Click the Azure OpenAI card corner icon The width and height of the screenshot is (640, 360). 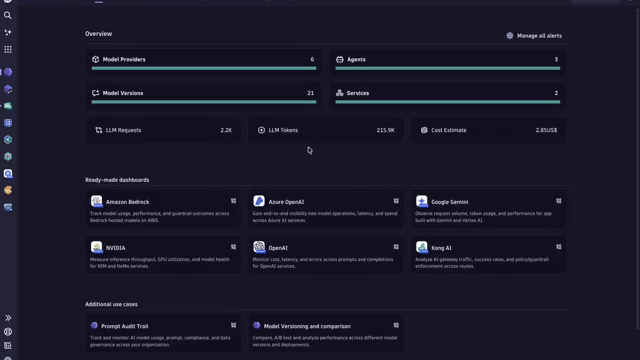point(396,201)
